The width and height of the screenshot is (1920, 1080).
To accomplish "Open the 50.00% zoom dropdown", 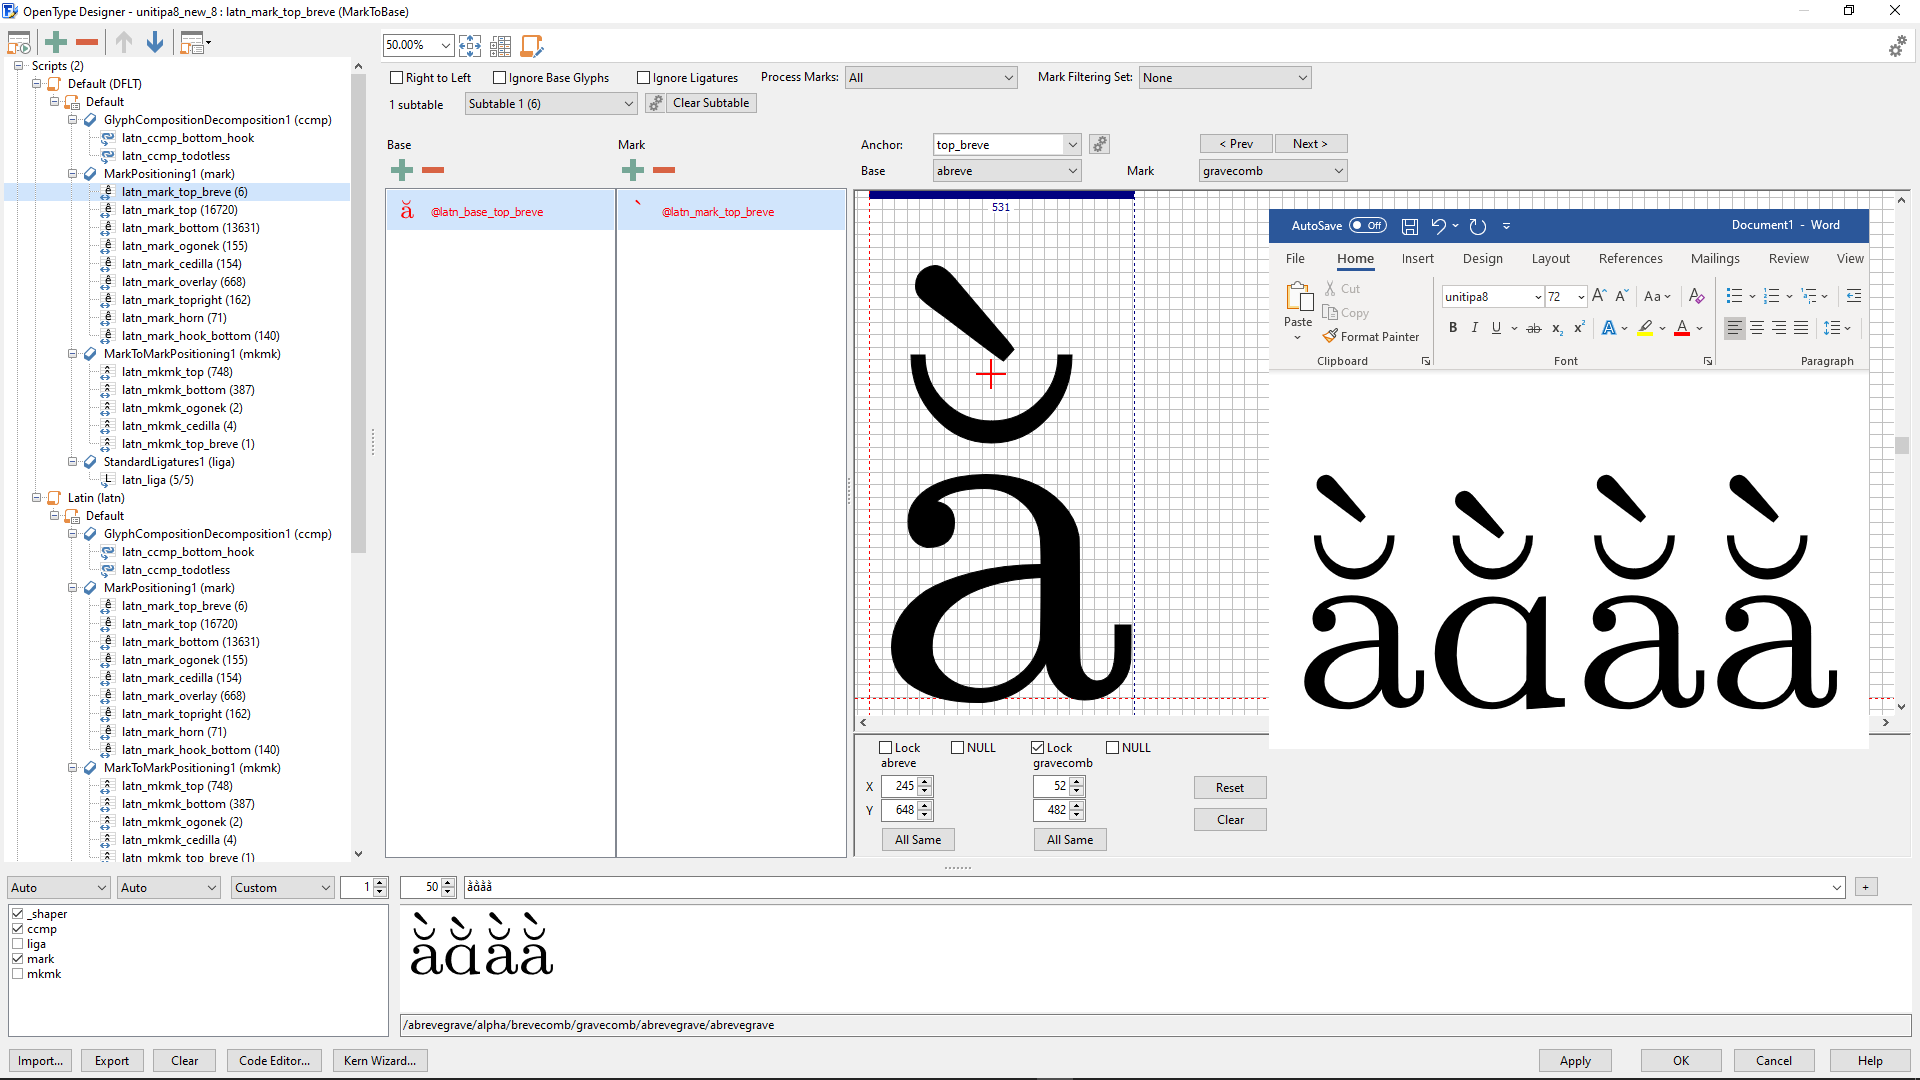I will click(x=445, y=45).
